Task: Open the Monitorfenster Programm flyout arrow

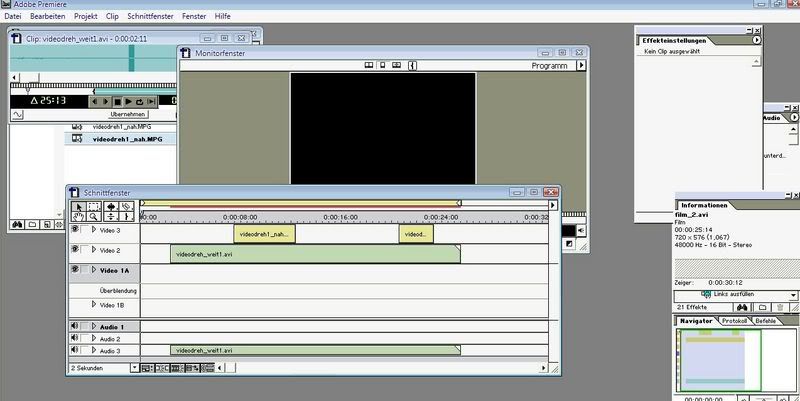Action: [581, 65]
